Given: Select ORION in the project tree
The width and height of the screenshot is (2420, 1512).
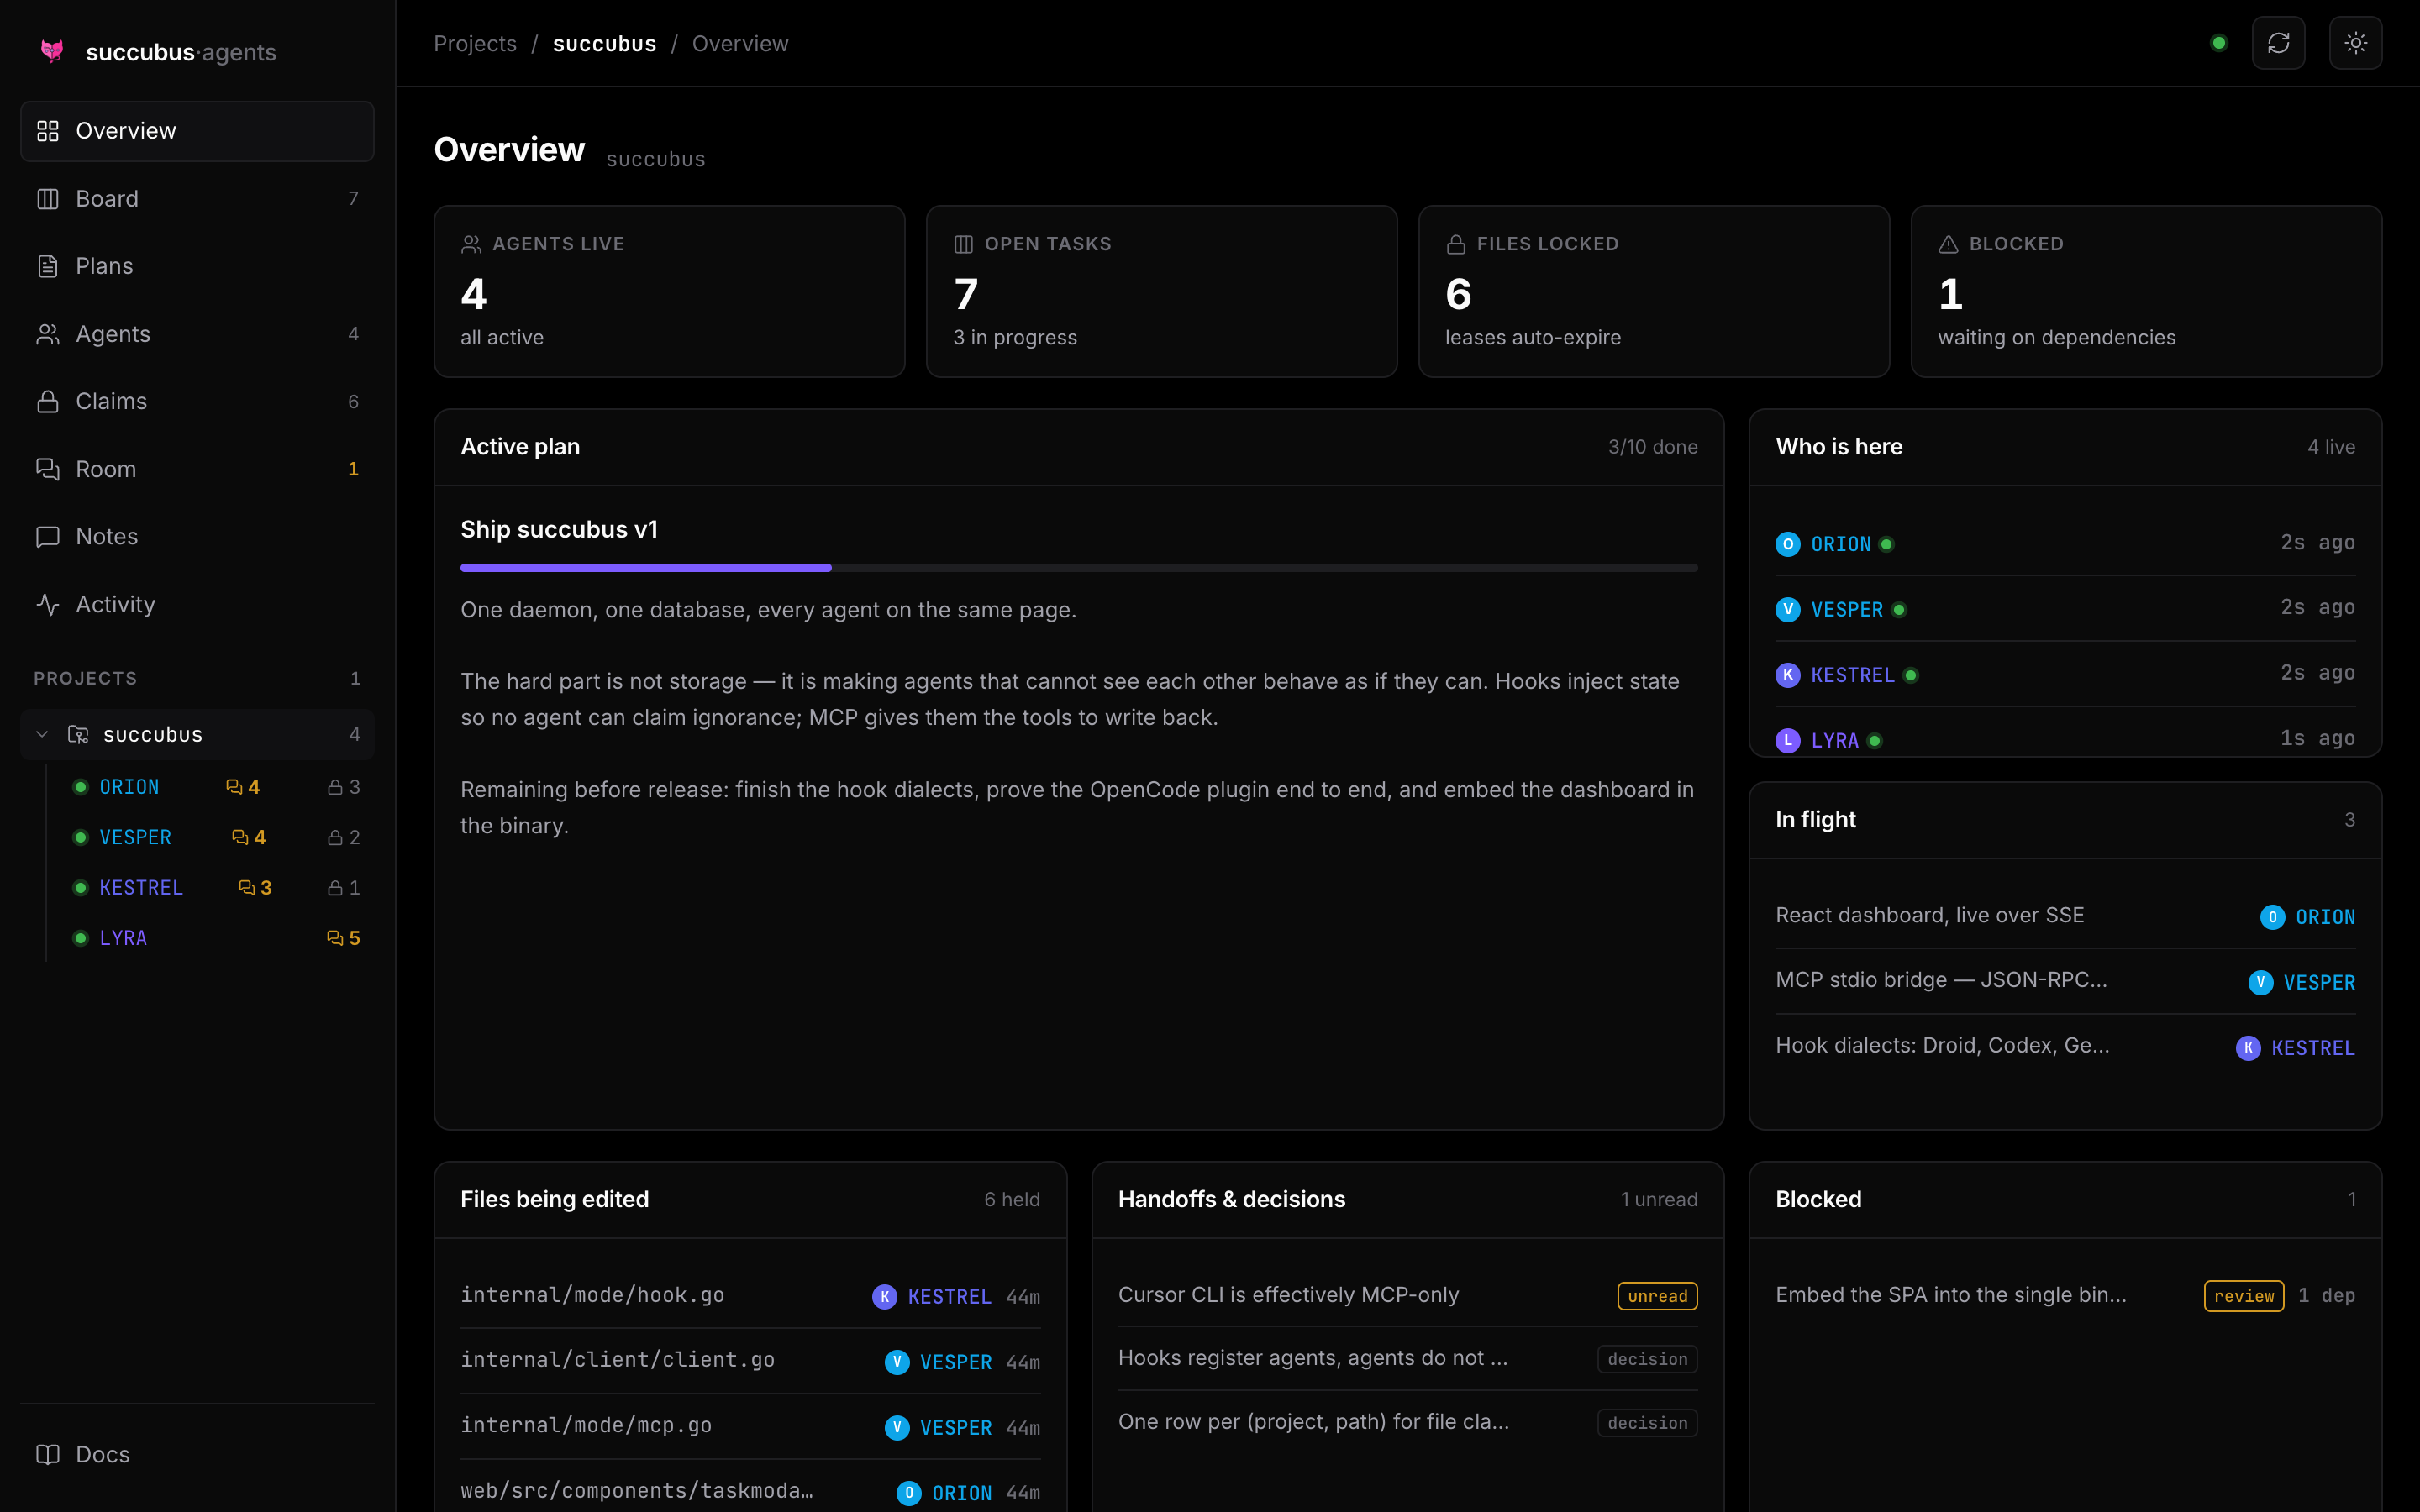Looking at the screenshot, I should pyautogui.click(x=129, y=787).
